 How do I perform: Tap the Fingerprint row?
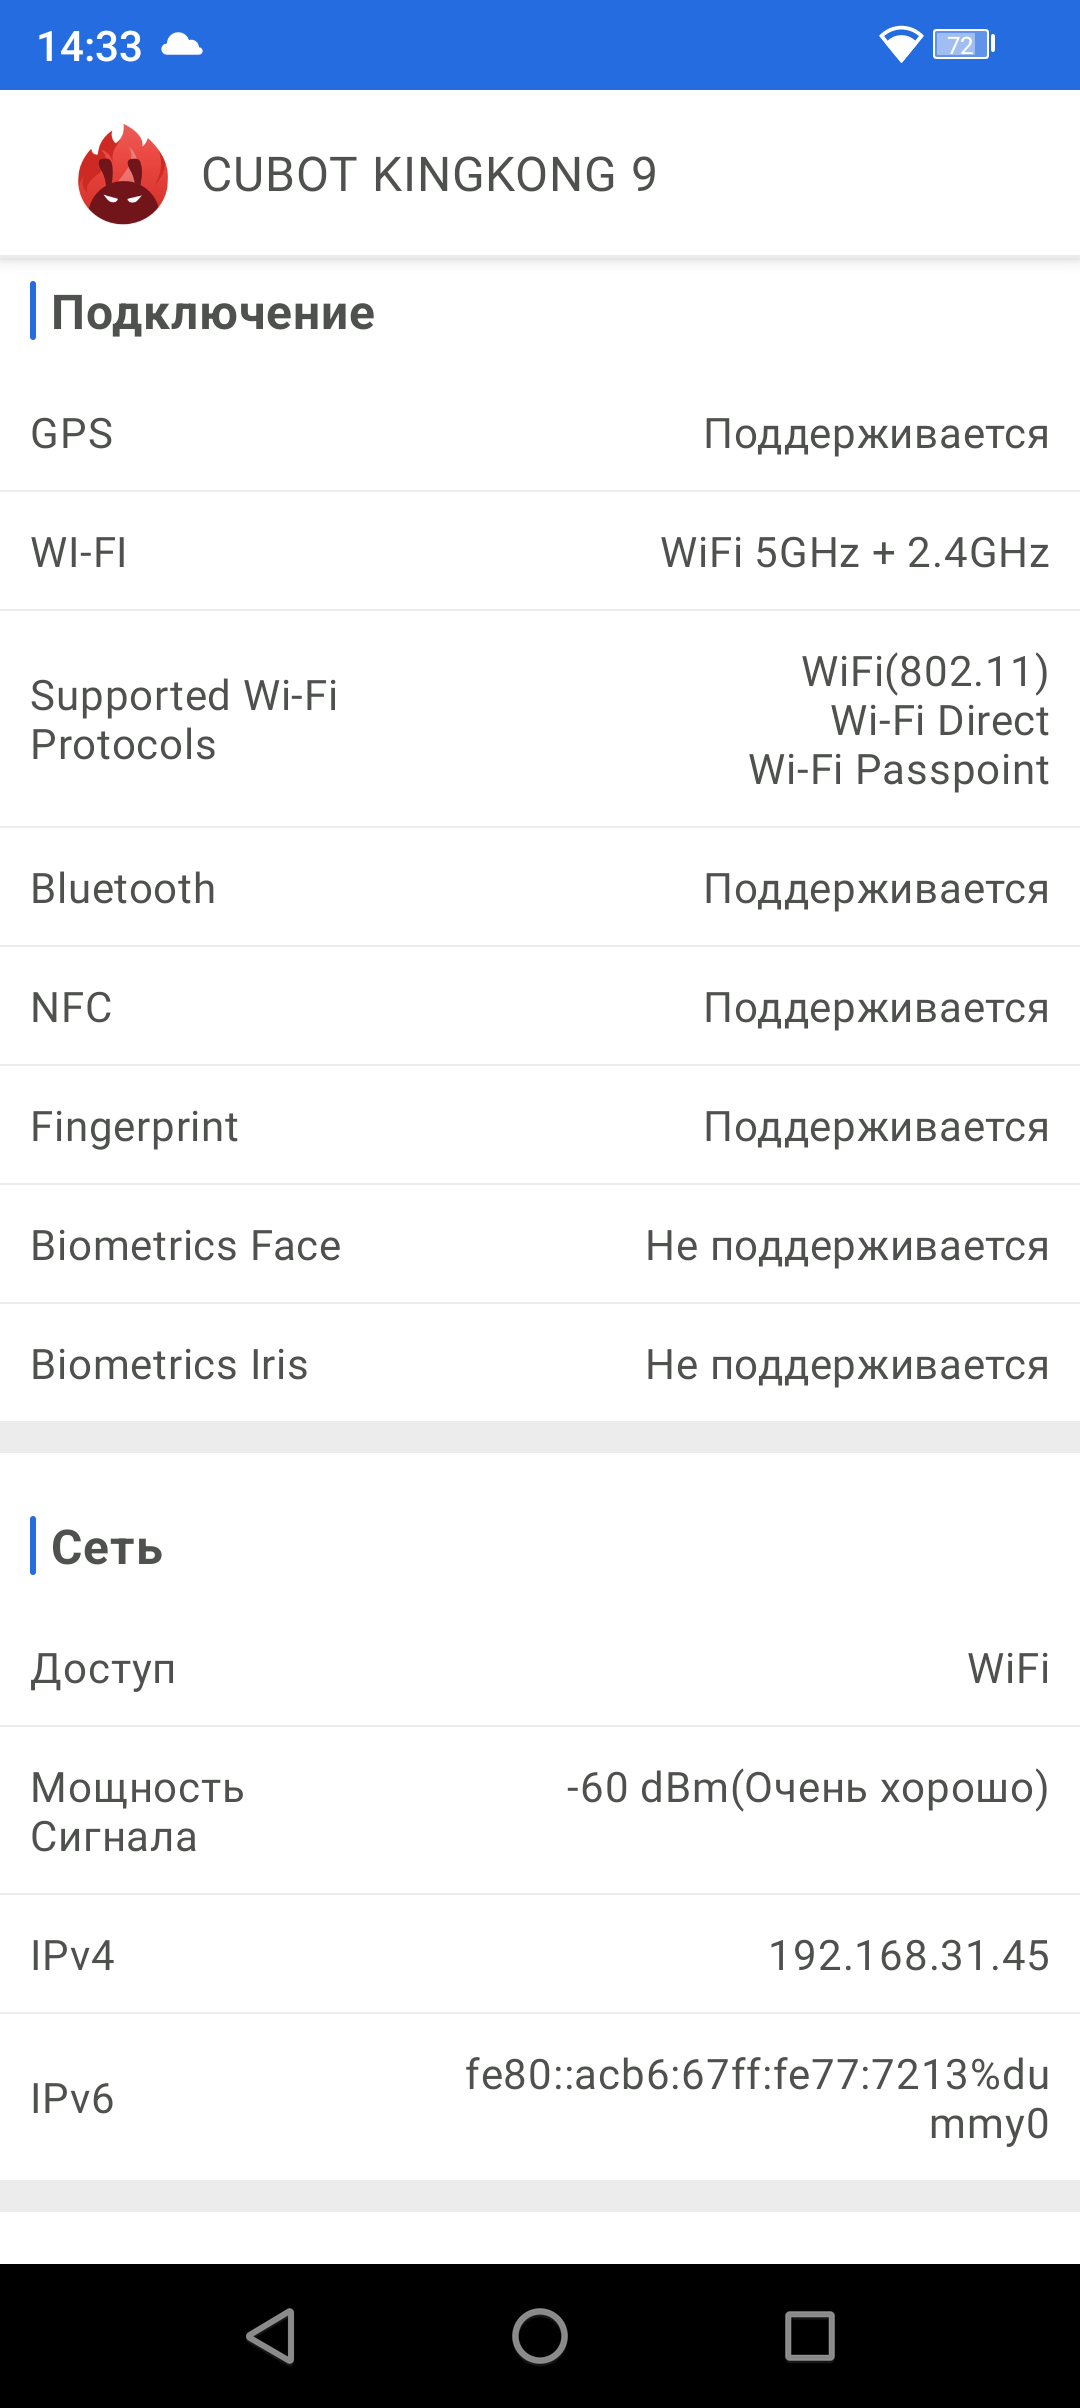tap(540, 1127)
